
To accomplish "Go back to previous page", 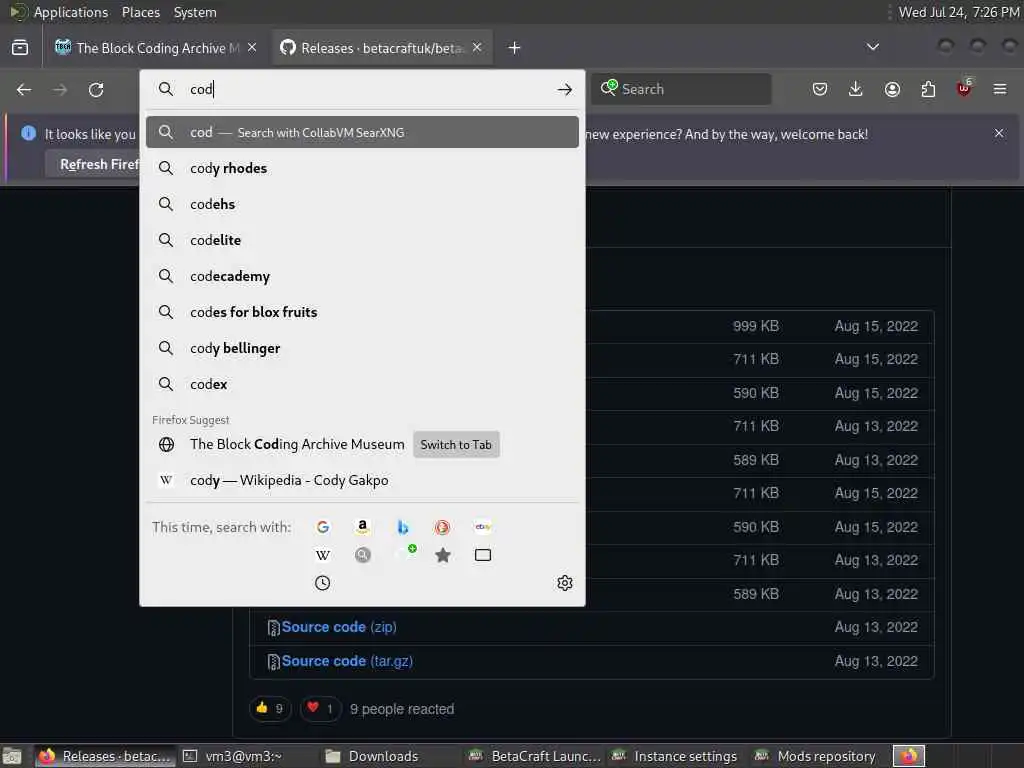I will click(24, 89).
